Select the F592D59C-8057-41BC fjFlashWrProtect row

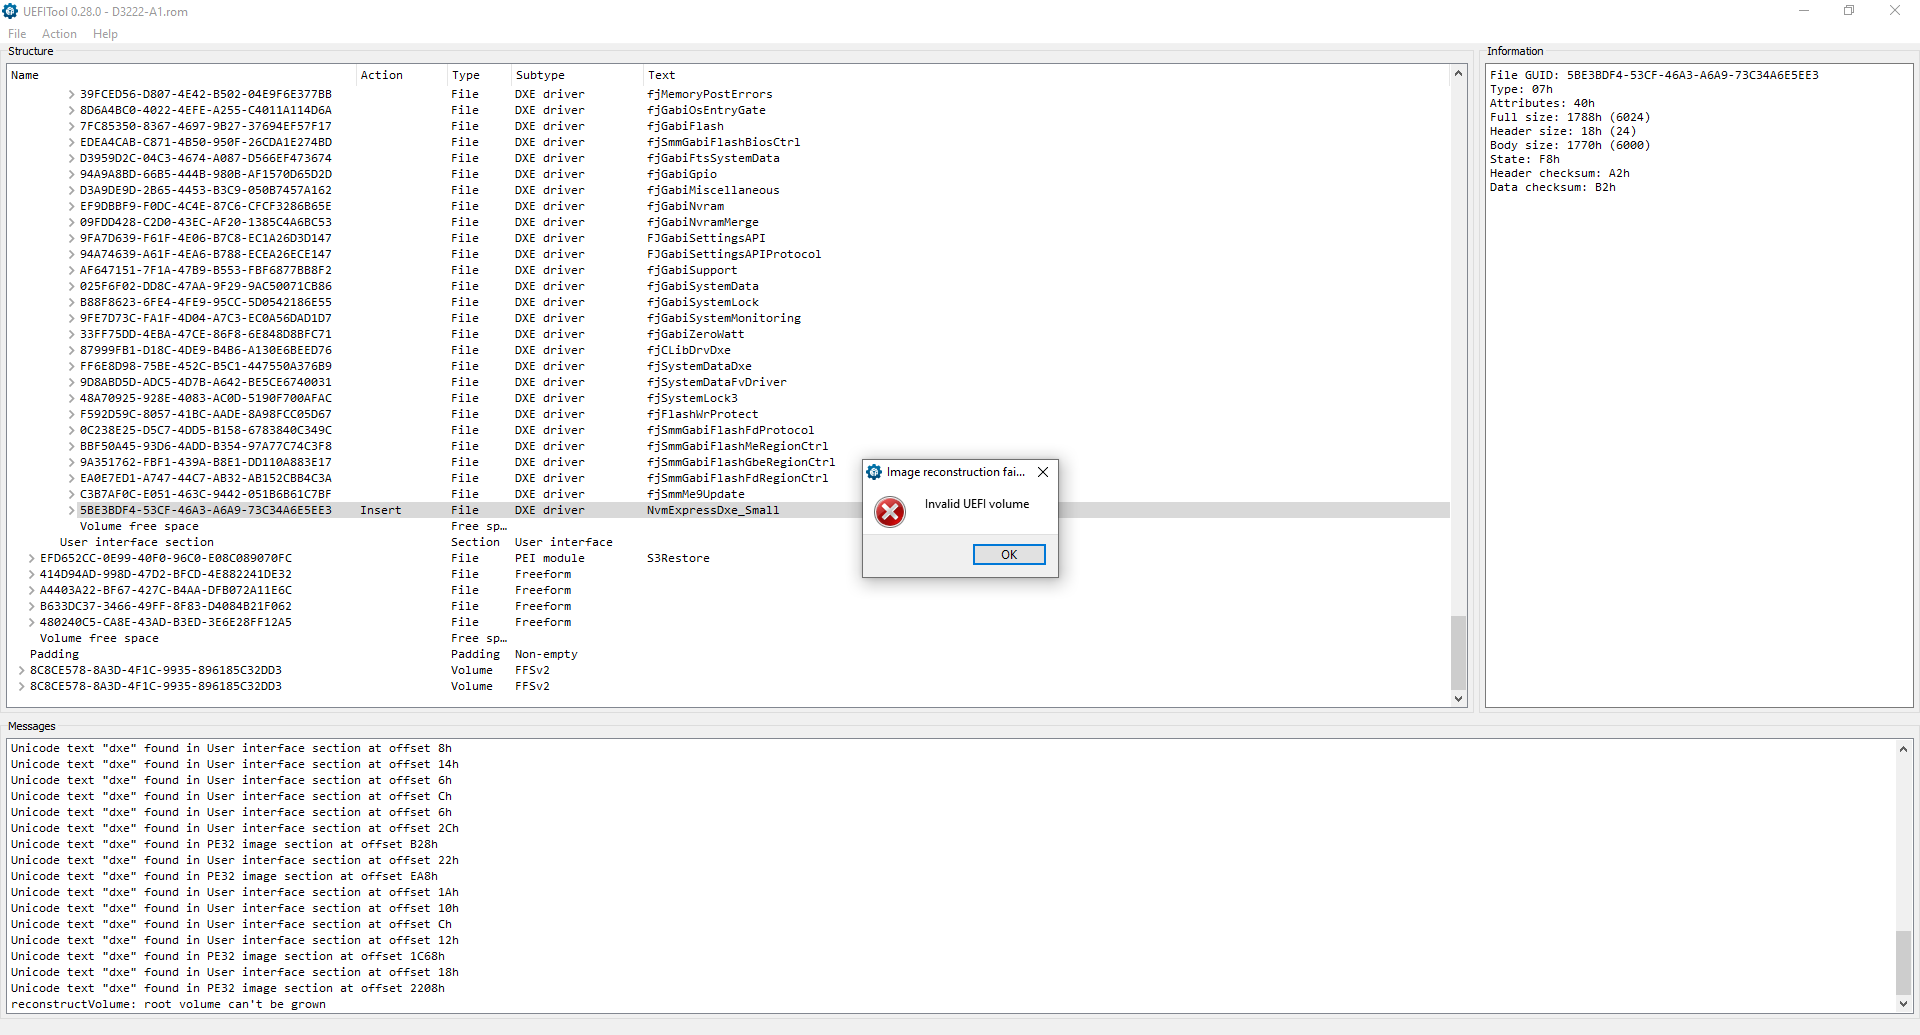tap(728, 414)
